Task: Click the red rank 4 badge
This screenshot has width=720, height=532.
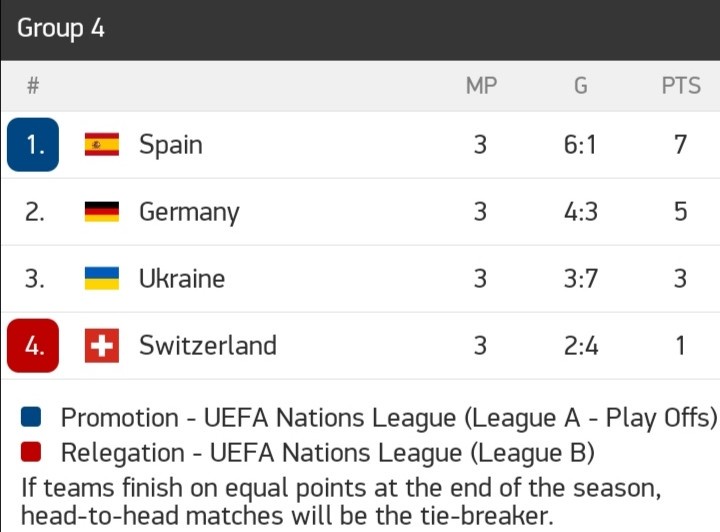Action: (x=33, y=346)
